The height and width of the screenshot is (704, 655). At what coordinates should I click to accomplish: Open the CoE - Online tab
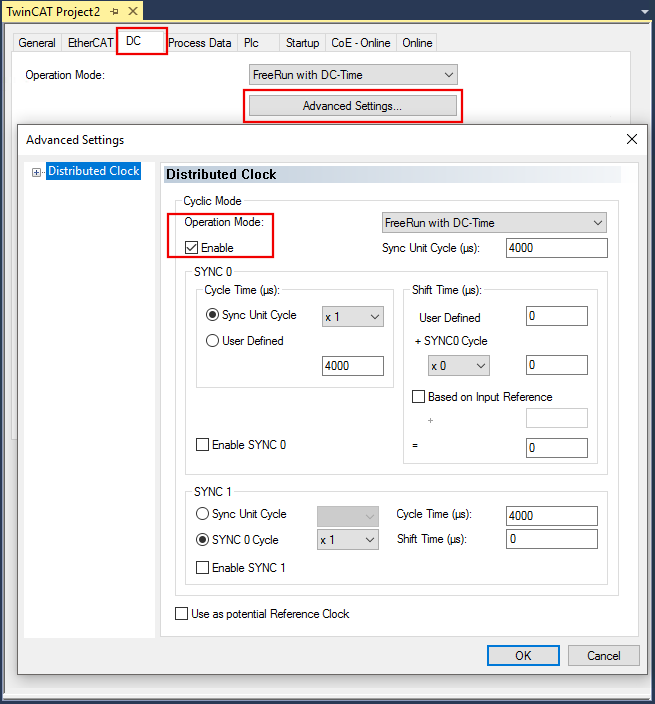360,43
